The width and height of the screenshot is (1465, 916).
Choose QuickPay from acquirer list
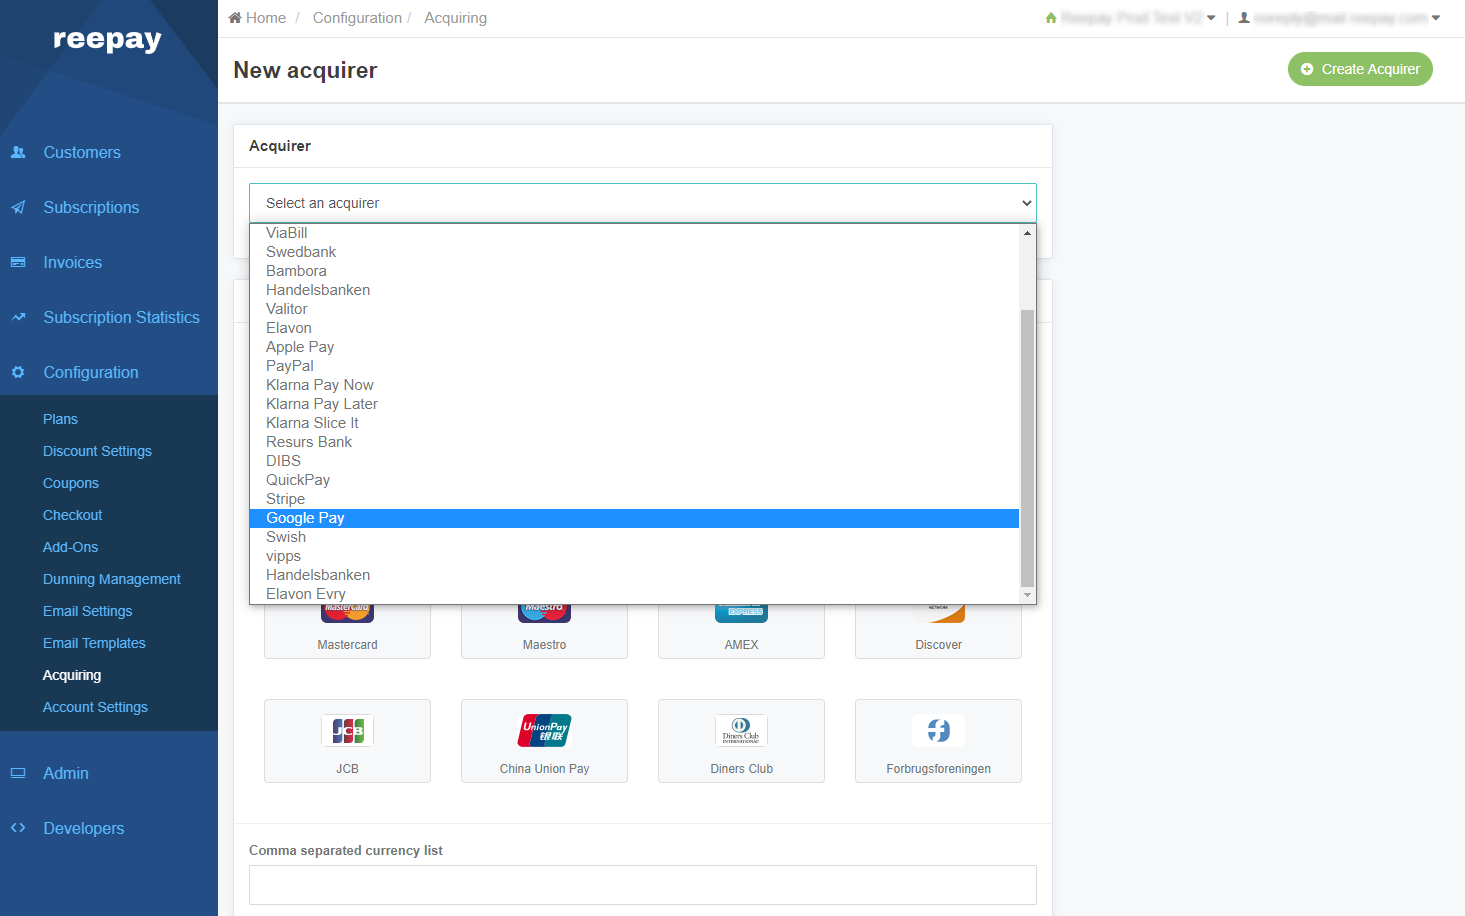pyautogui.click(x=634, y=480)
